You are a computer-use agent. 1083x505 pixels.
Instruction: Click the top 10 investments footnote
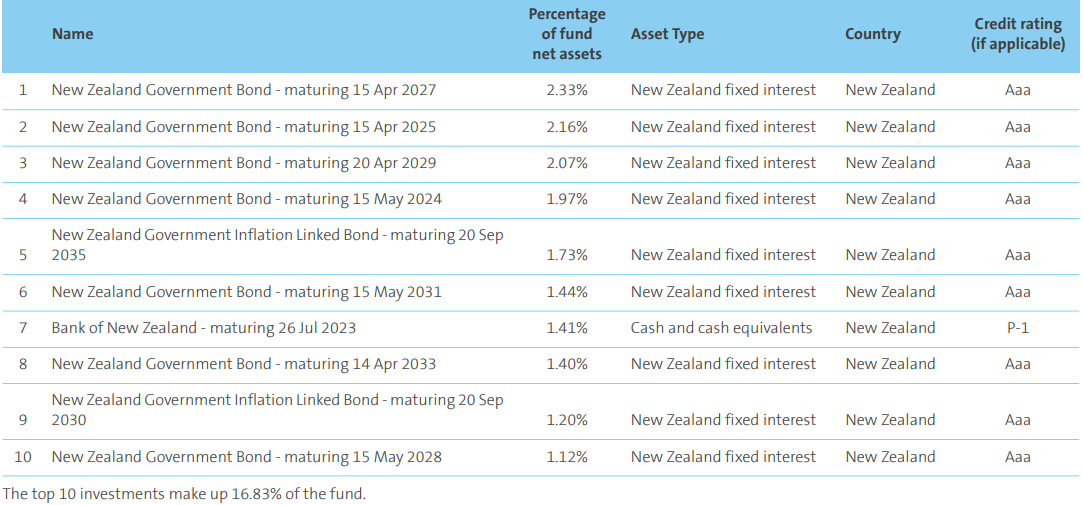click(185, 493)
